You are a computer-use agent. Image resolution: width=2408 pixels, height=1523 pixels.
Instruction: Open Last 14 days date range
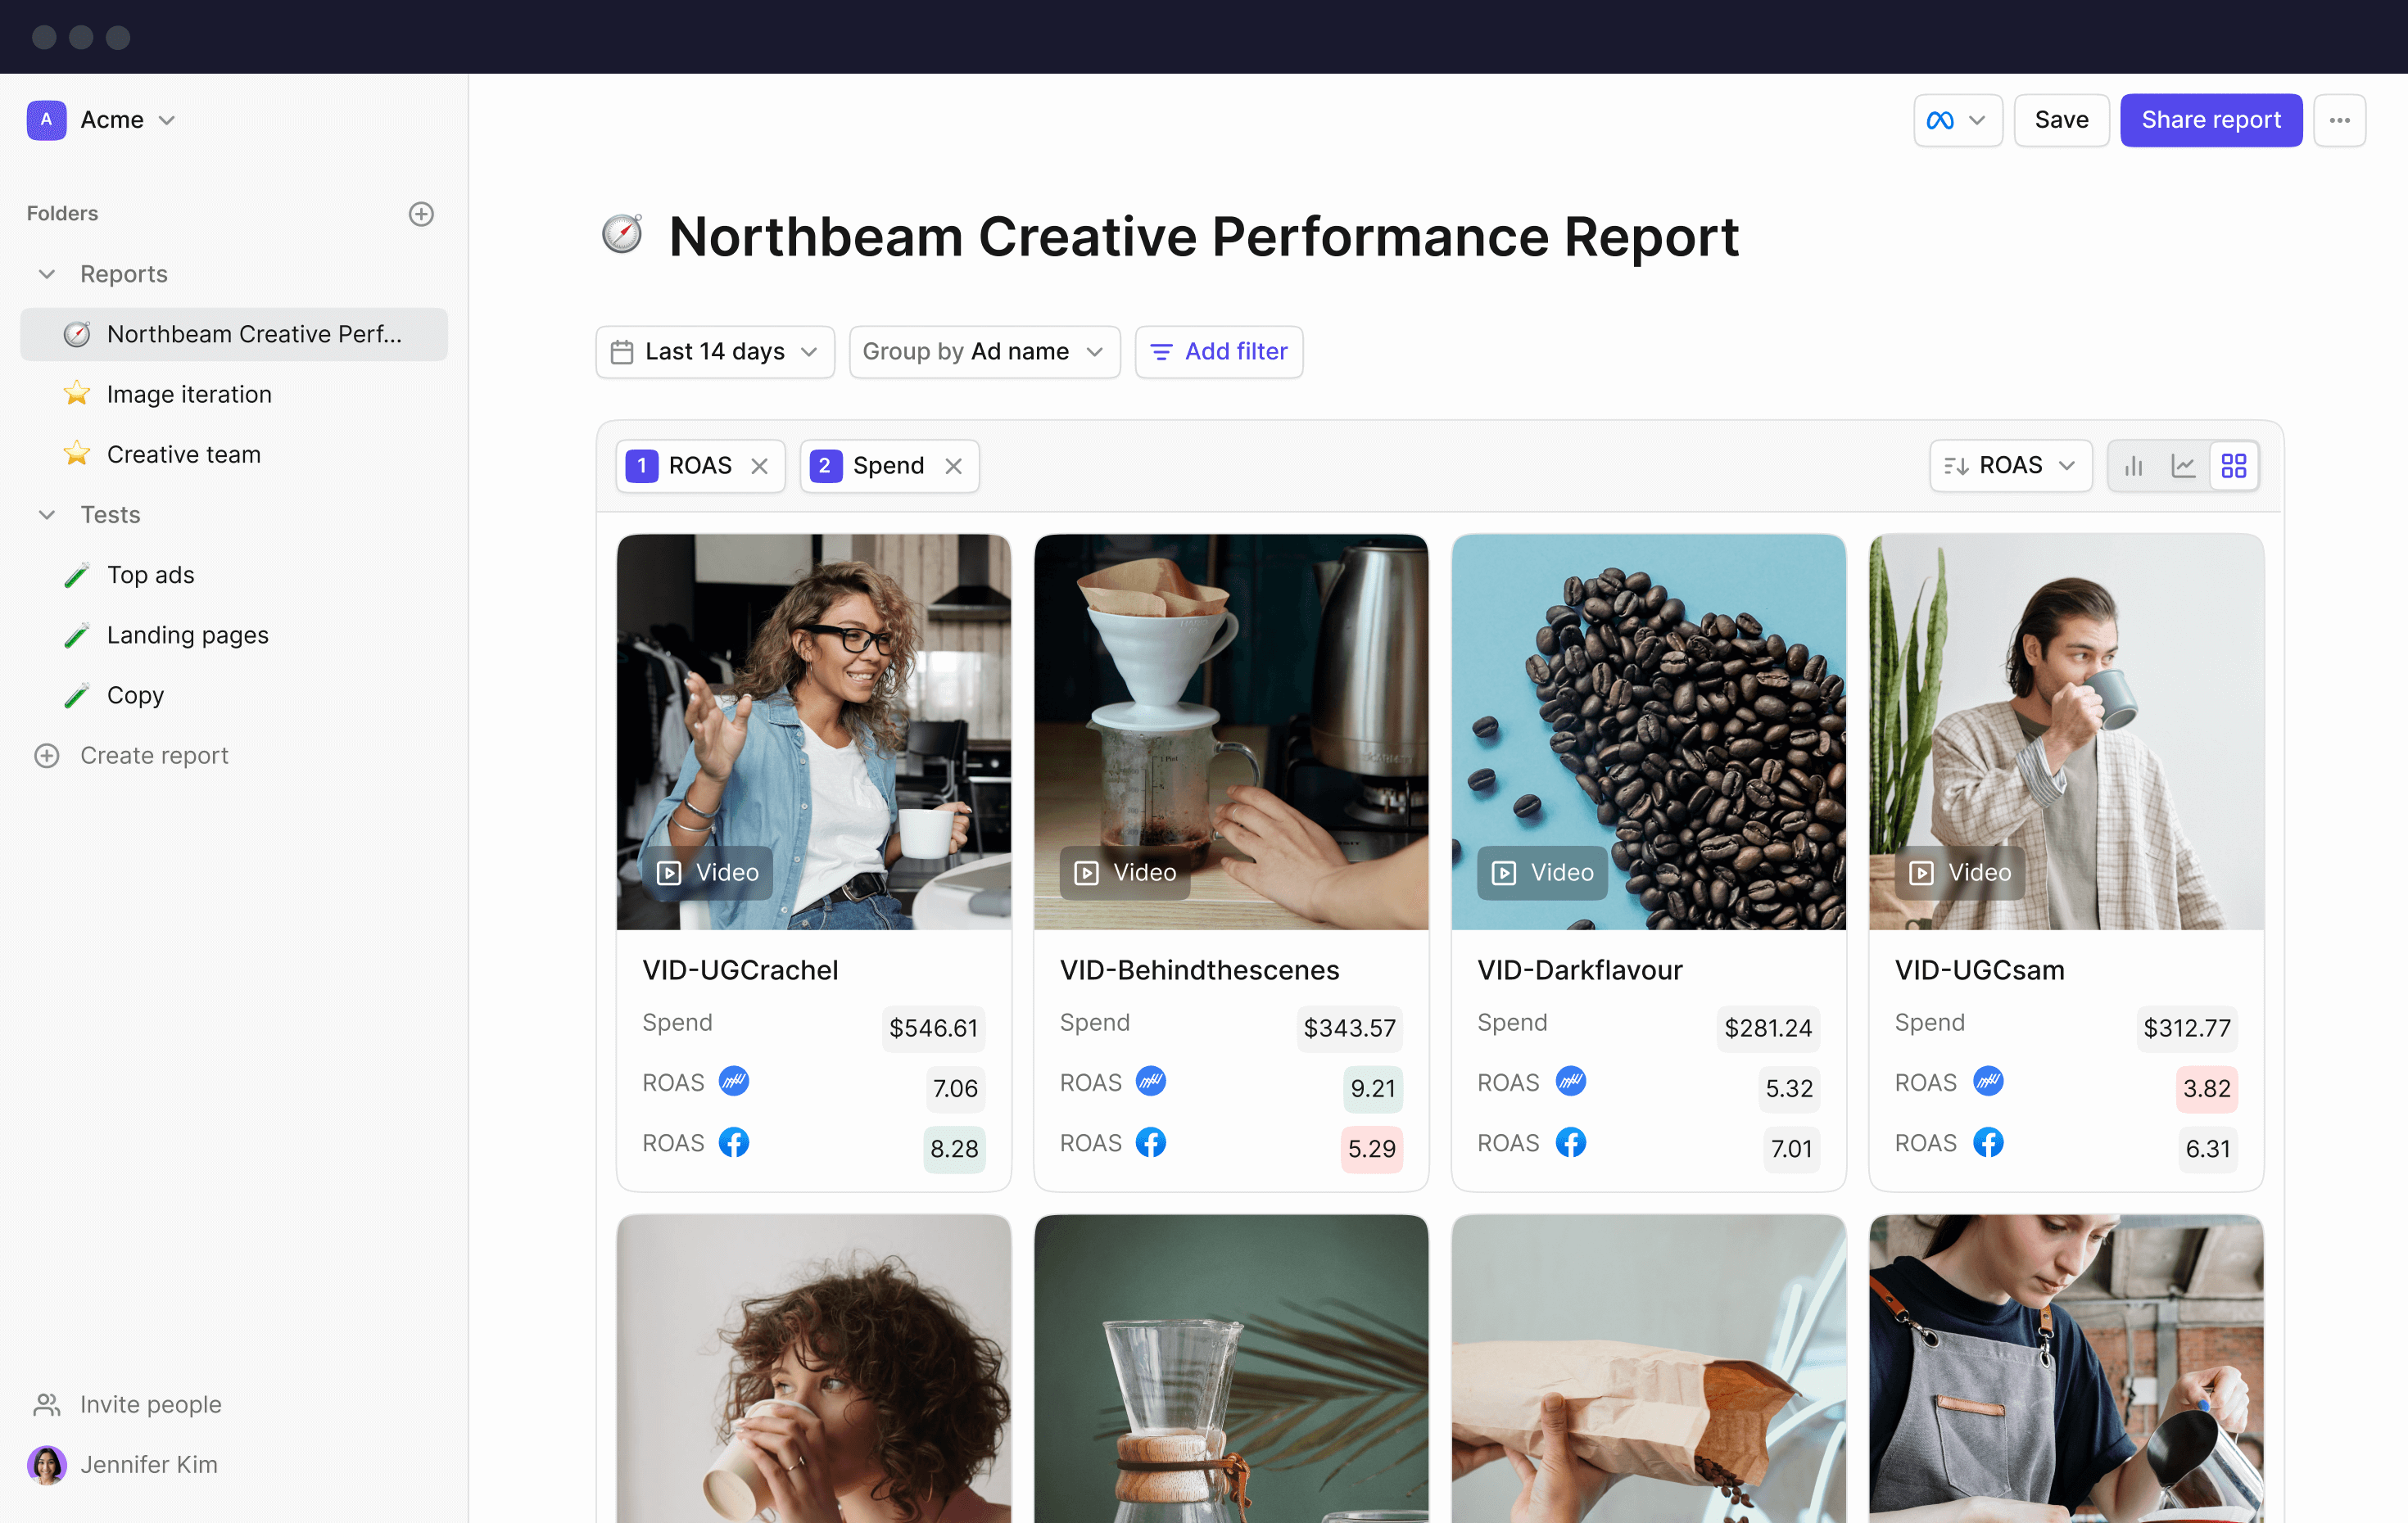click(x=715, y=352)
